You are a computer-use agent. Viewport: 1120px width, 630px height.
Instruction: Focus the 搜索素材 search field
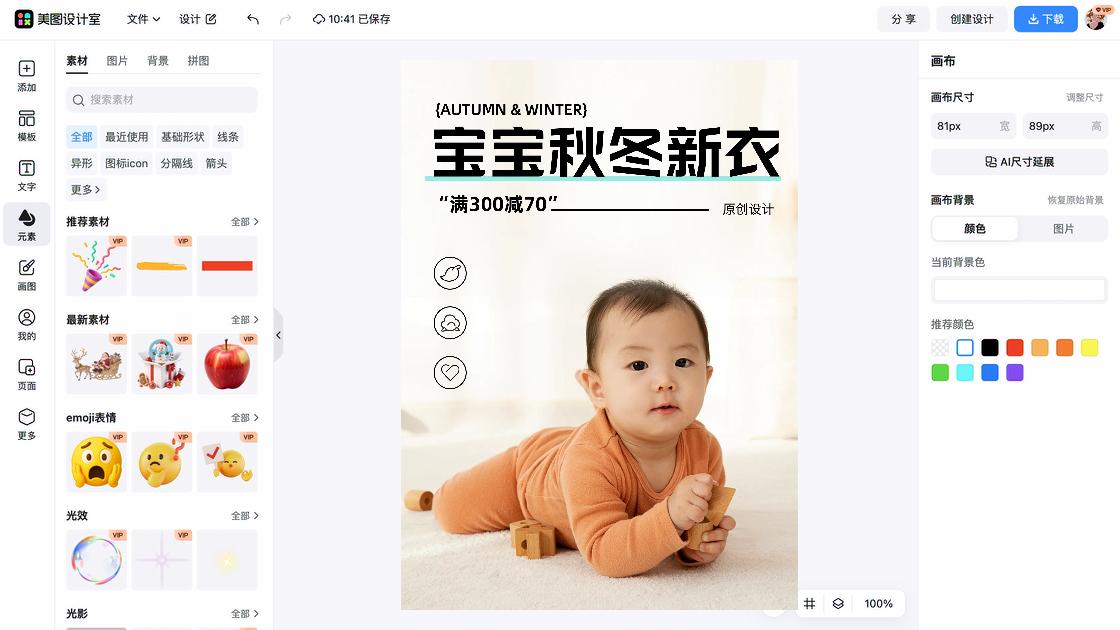point(162,99)
